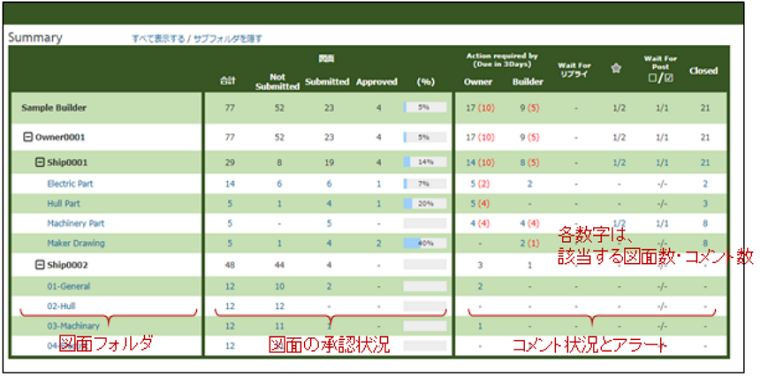Click Sample Builder progress bar 5%
The height and width of the screenshot is (377, 760).
click(x=425, y=108)
